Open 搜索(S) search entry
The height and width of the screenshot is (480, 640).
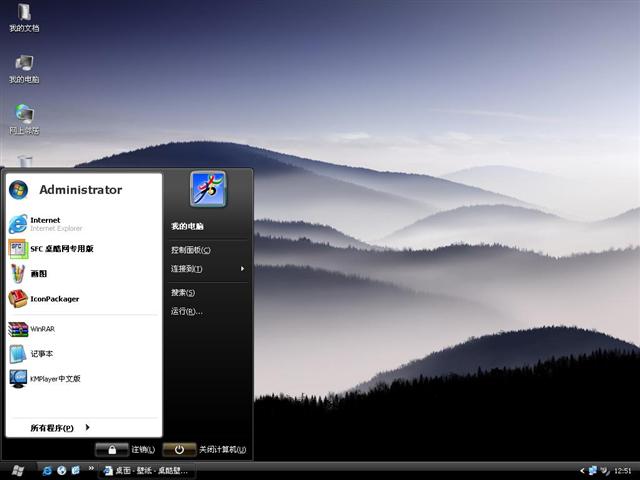pos(183,292)
